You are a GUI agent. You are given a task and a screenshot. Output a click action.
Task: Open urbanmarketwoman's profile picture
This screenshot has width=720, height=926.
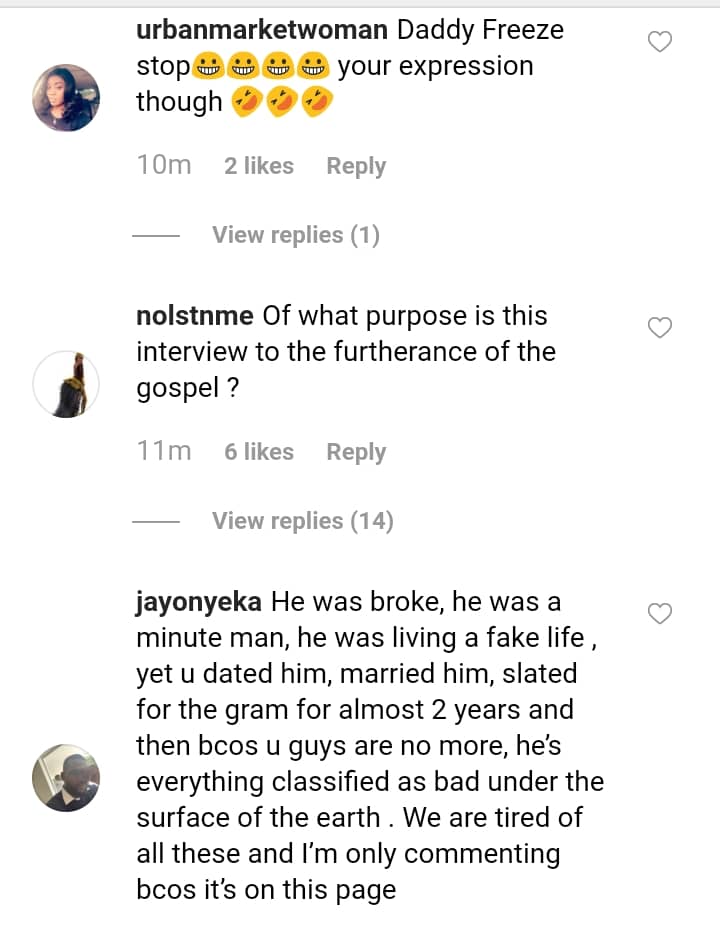pos(66,98)
